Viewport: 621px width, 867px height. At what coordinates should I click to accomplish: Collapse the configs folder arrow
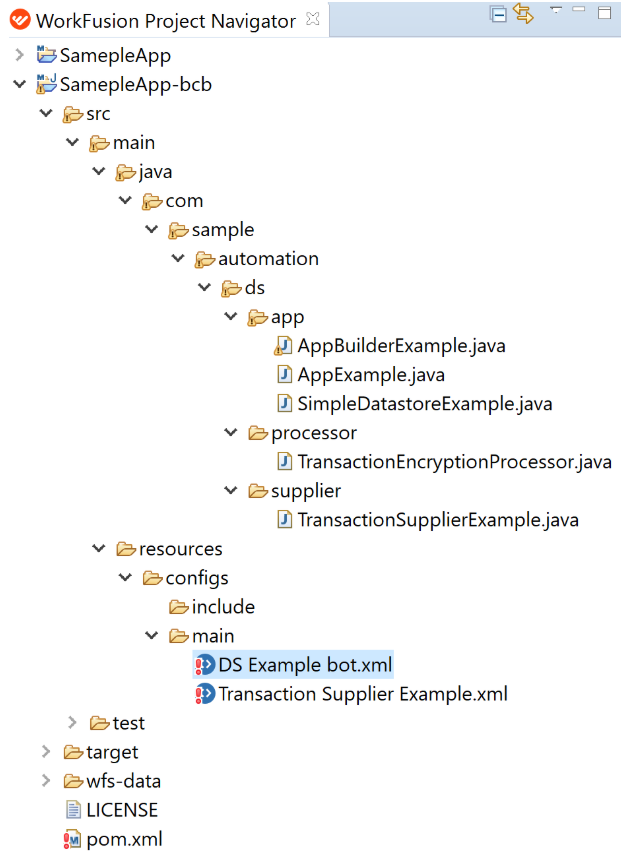(x=126, y=577)
